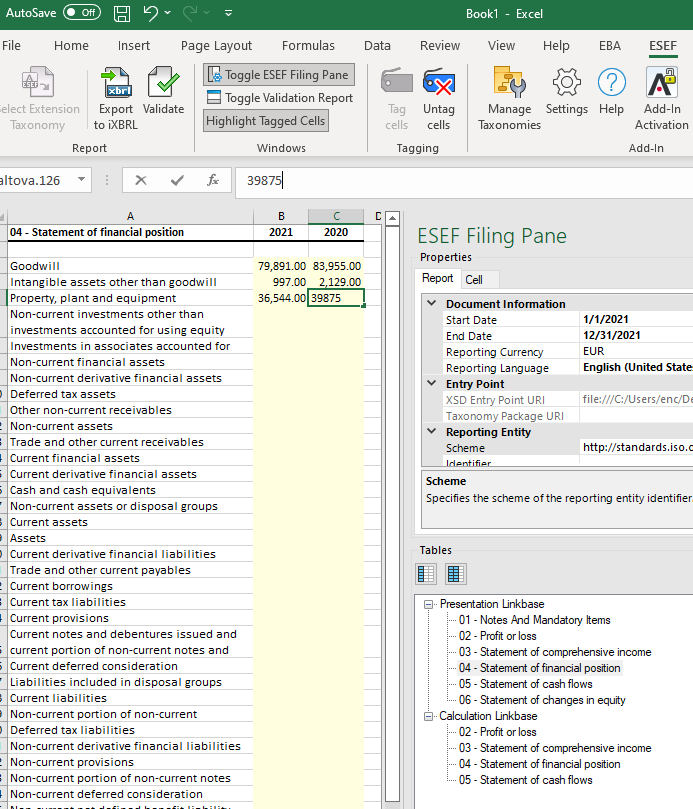Open the ESEF Settings gear

[567, 84]
